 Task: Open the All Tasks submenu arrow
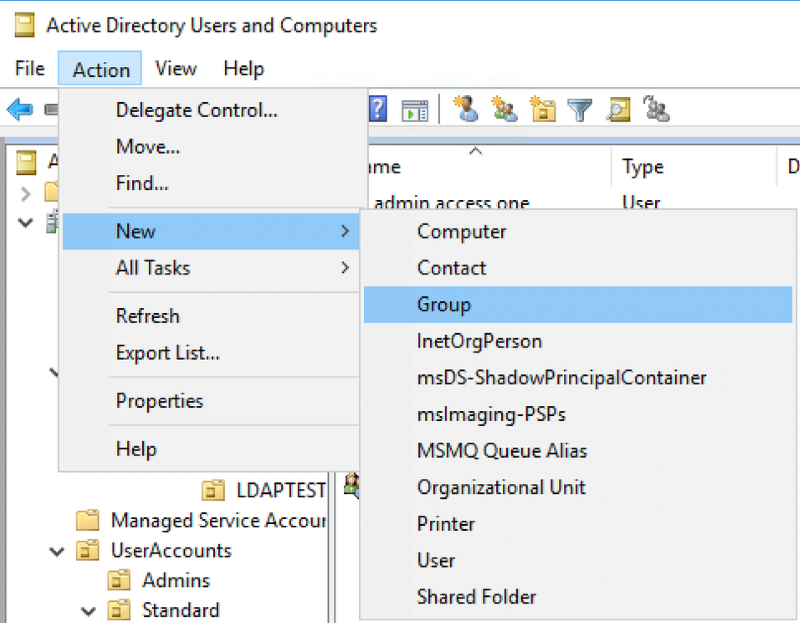345,268
